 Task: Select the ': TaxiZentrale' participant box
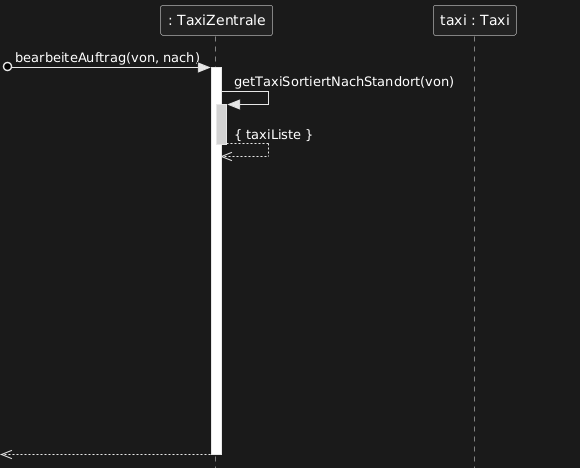coord(216,20)
